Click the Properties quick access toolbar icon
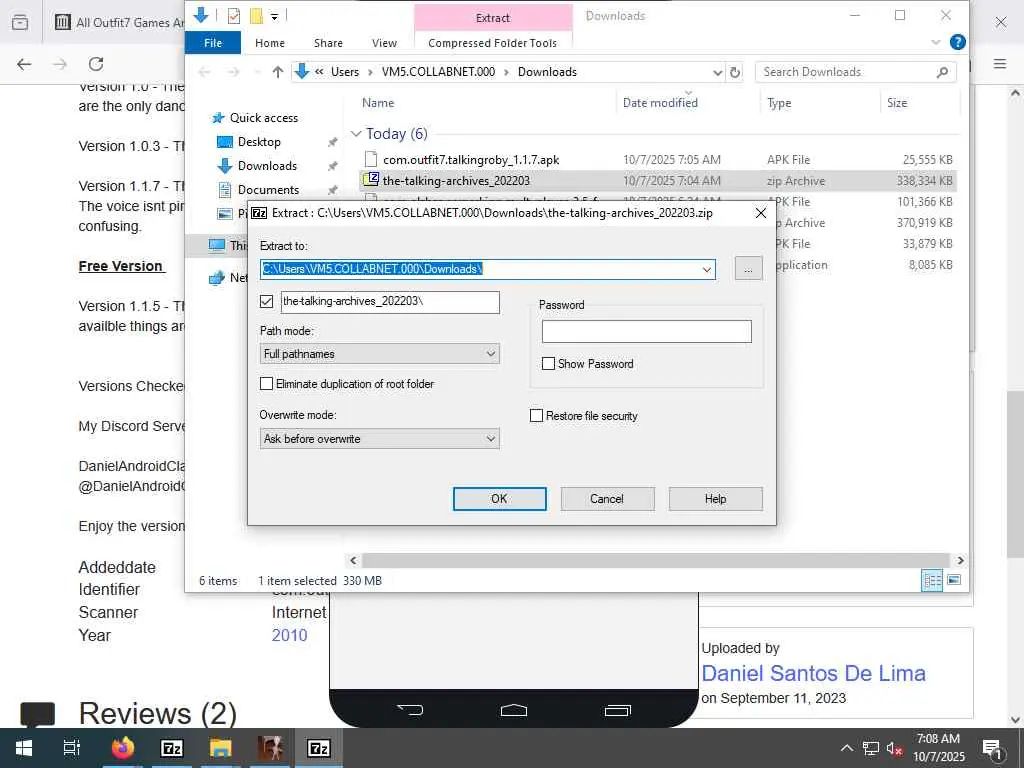The image size is (1024, 768). click(234, 16)
